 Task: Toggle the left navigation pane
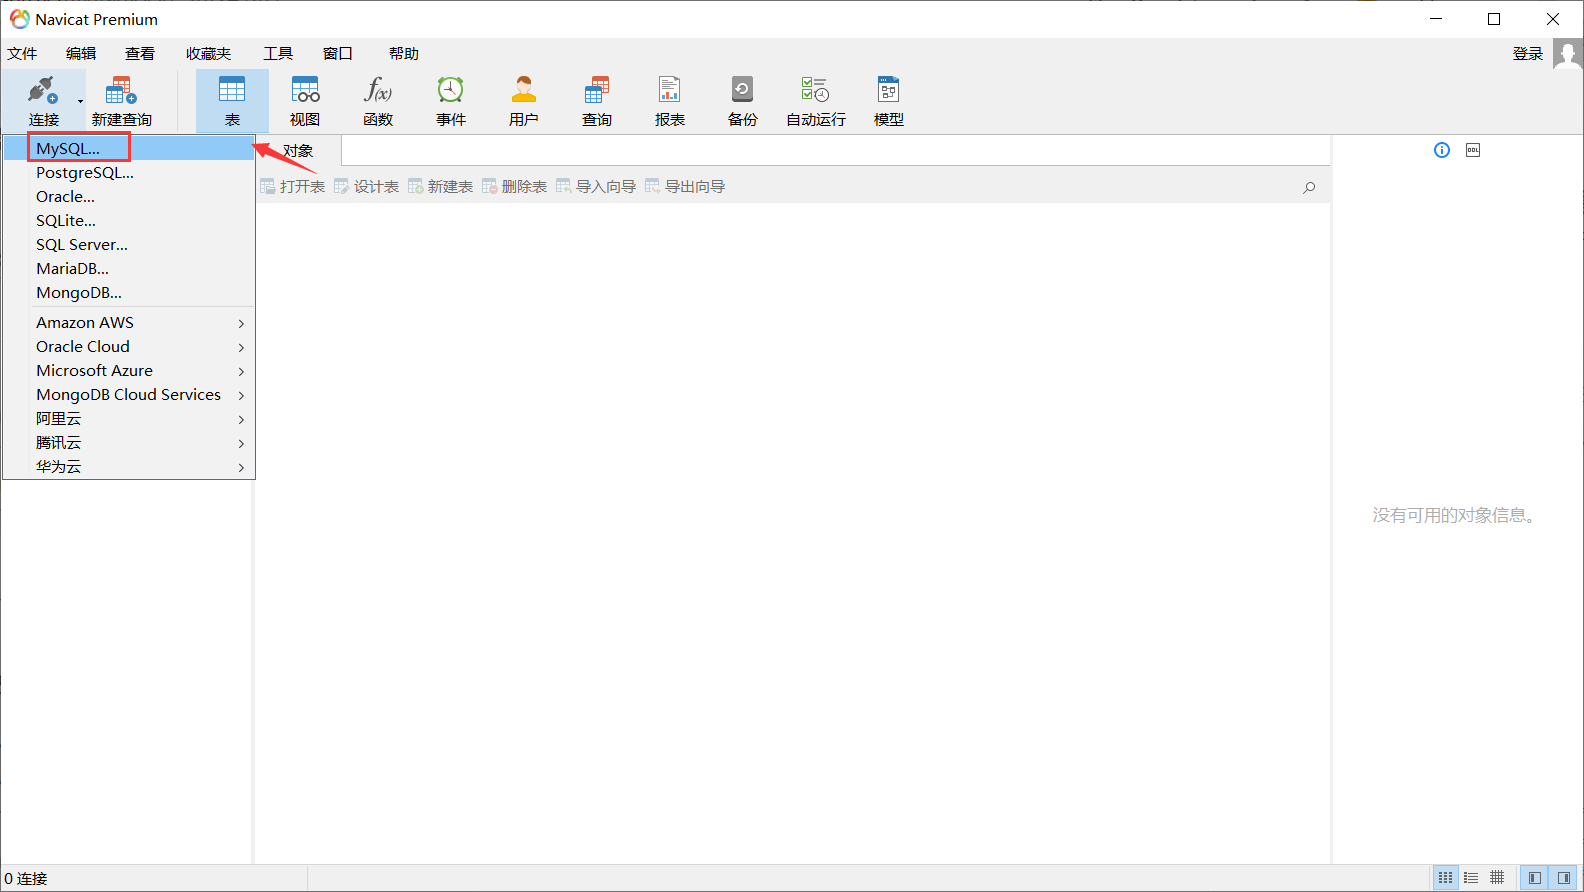(1535, 877)
